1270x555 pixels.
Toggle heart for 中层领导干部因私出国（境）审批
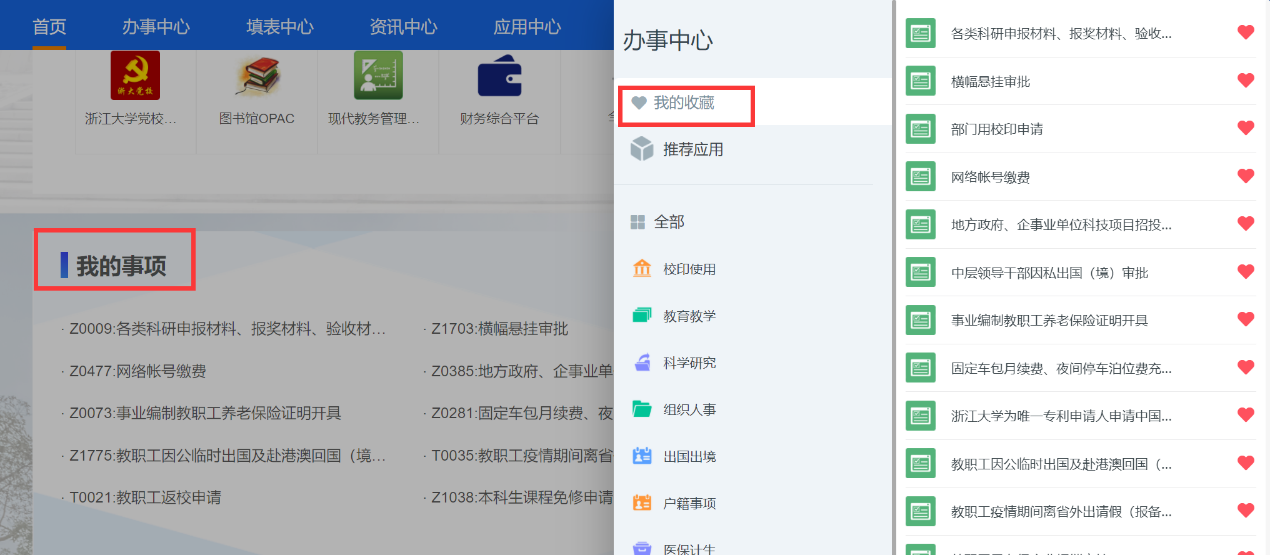point(1246,271)
